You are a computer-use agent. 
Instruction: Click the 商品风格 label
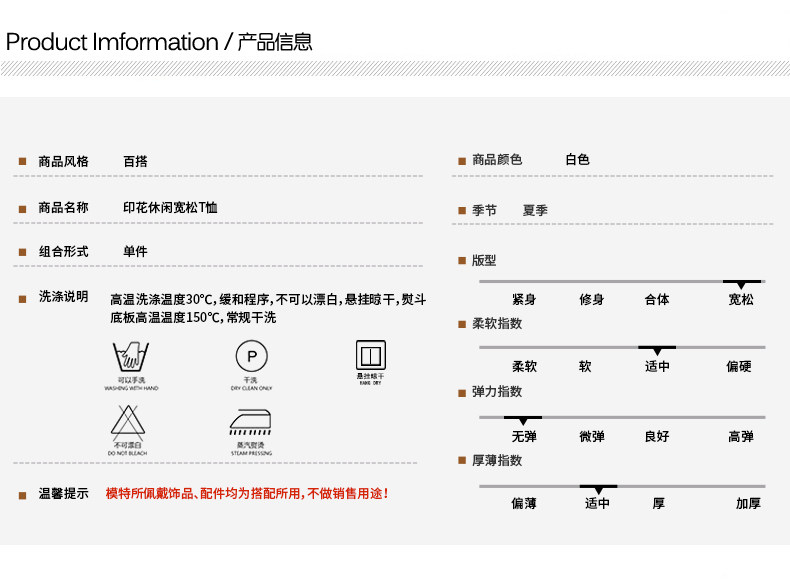coord(63,161)
